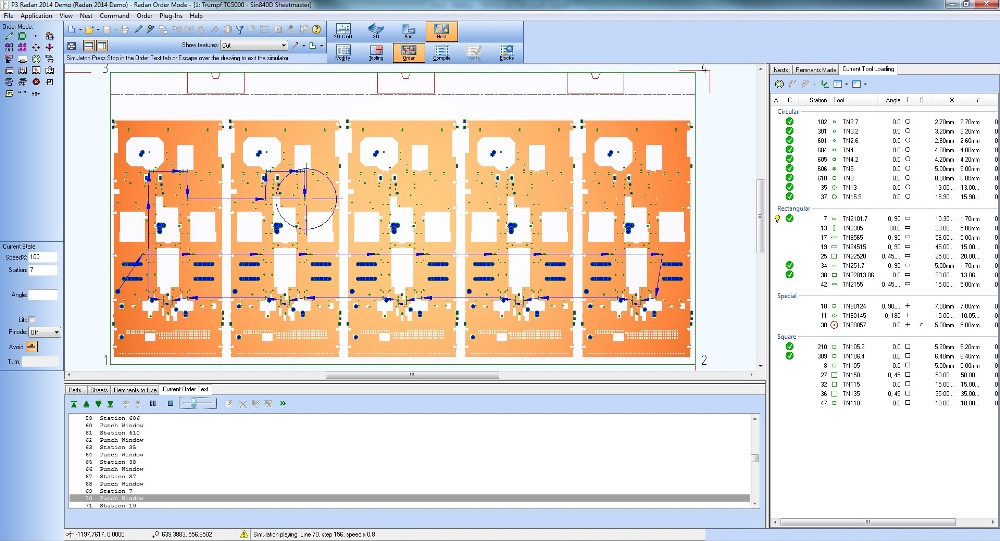Click the double chevron fast-forward icon
The height and width of the screenshot is (541, 1000).
(x=283, y=403)
